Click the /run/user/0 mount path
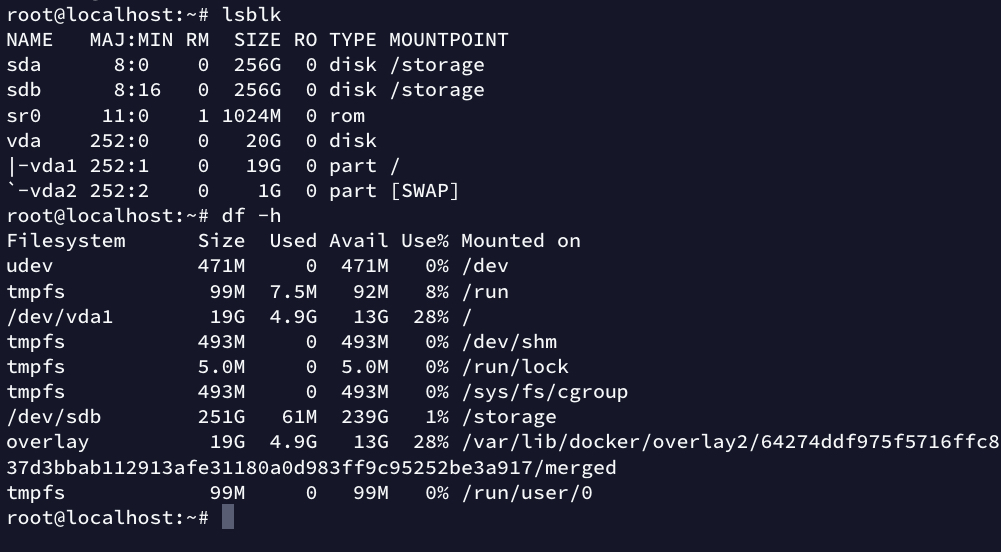The width and height of the screenshot is (1001, 552). point(527,493)
